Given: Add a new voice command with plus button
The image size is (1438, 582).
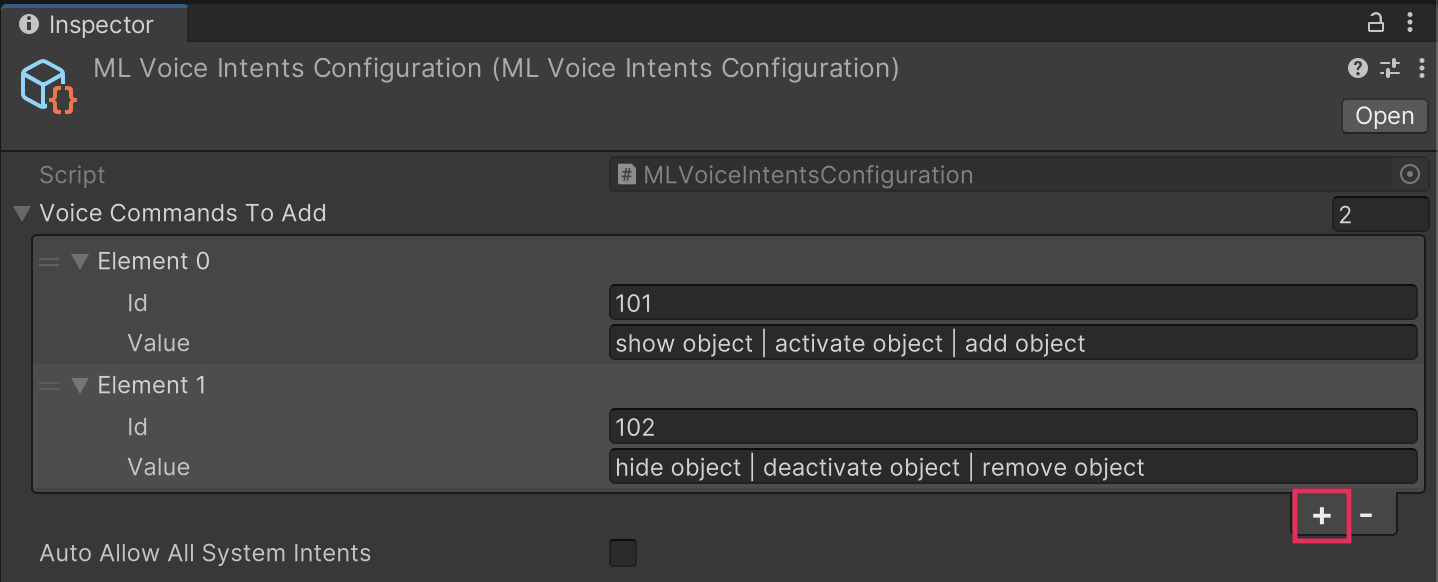Looking at the screenshot, I should [1322, 515].
